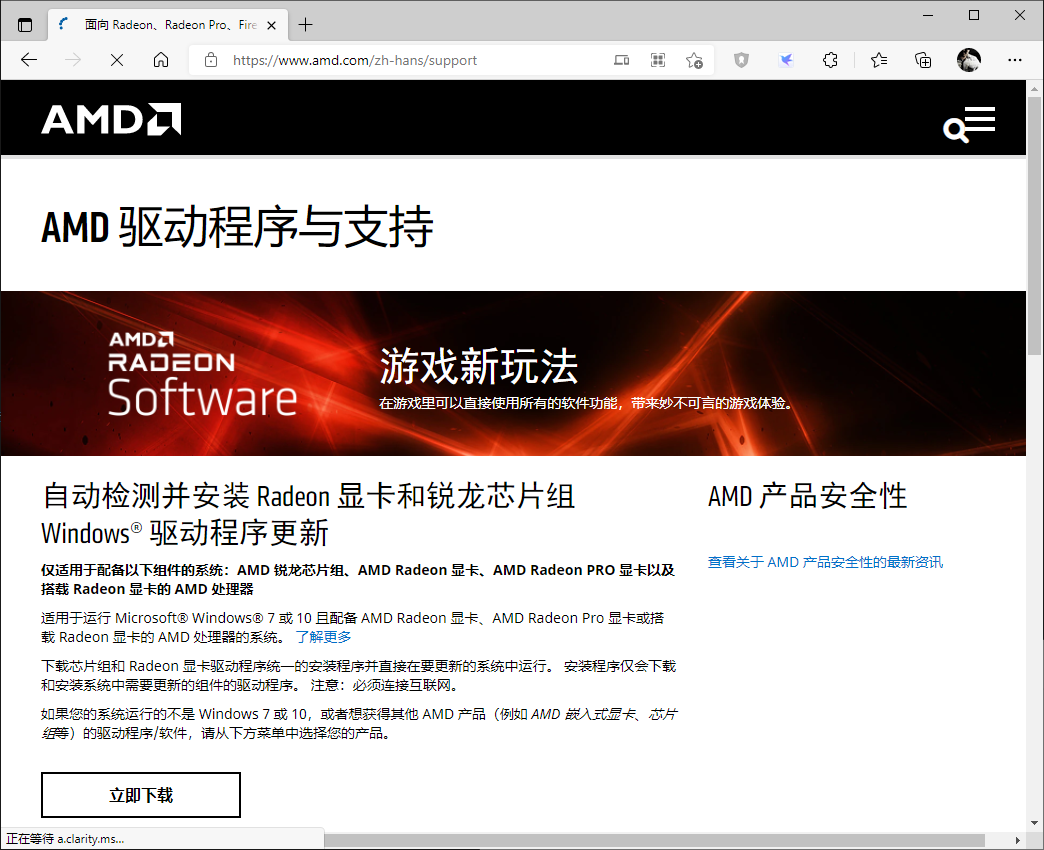Click the AMD logo
Screen dimensions: 1044x850
111,119
